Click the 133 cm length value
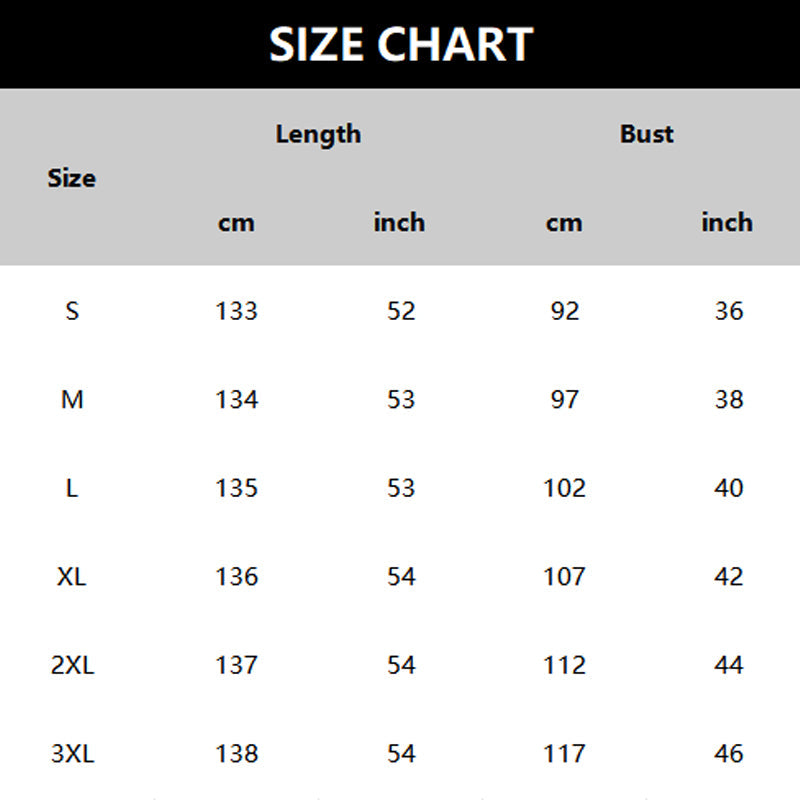 236,311
